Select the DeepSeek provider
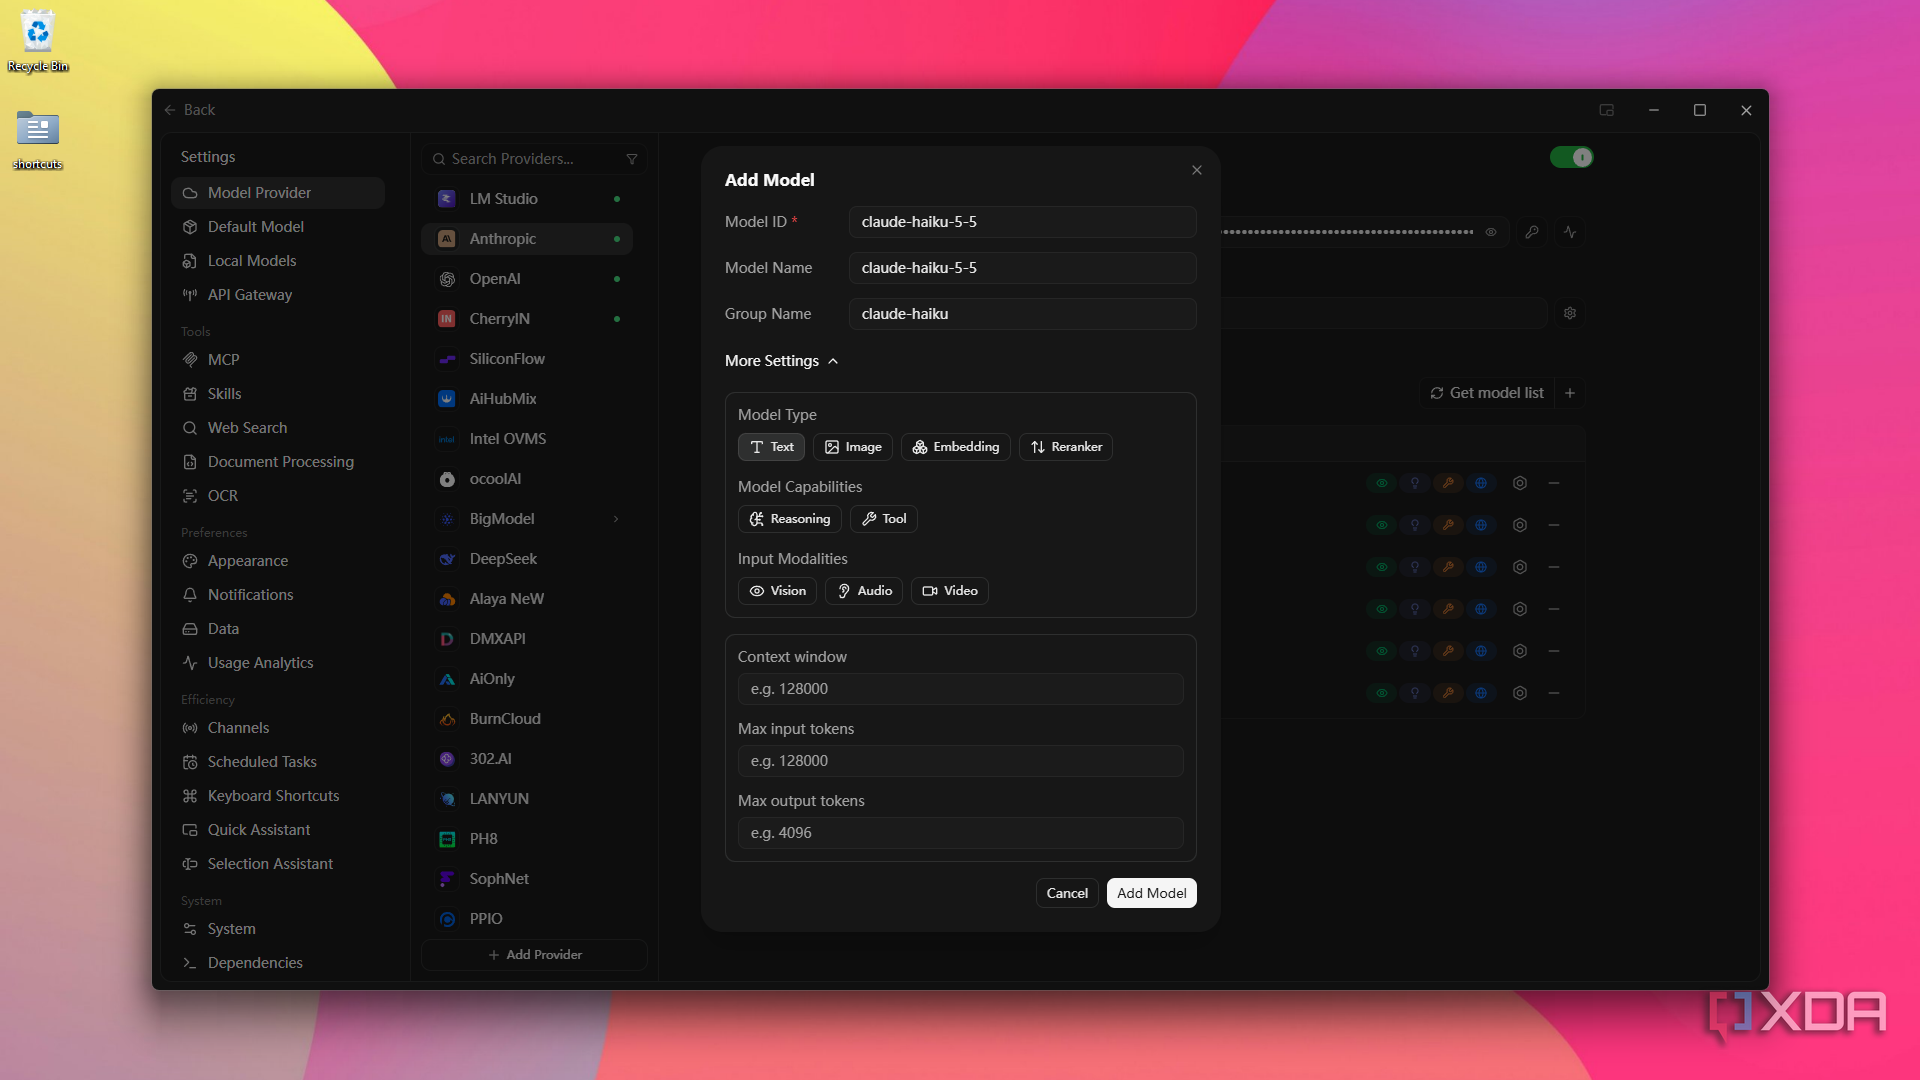1920x1080 pixels. [527, 559]
